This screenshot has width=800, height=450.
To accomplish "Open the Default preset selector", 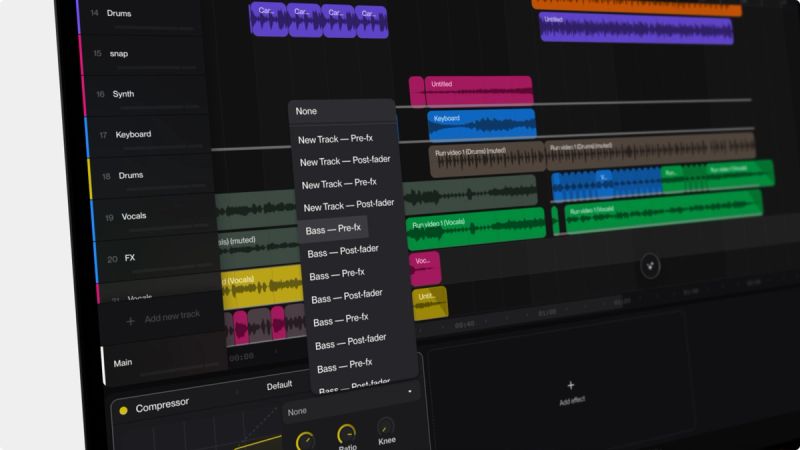I will click(x=279, y=386).
